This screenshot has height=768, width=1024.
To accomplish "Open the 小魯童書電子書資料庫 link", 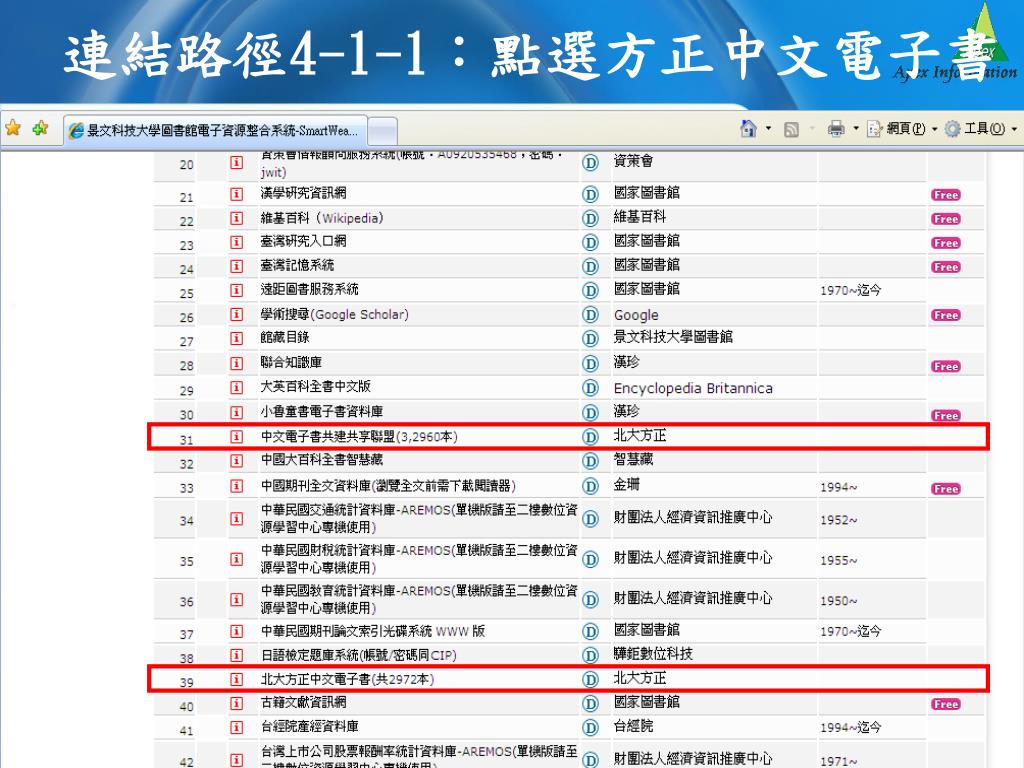I will click(x=322, y=411).
